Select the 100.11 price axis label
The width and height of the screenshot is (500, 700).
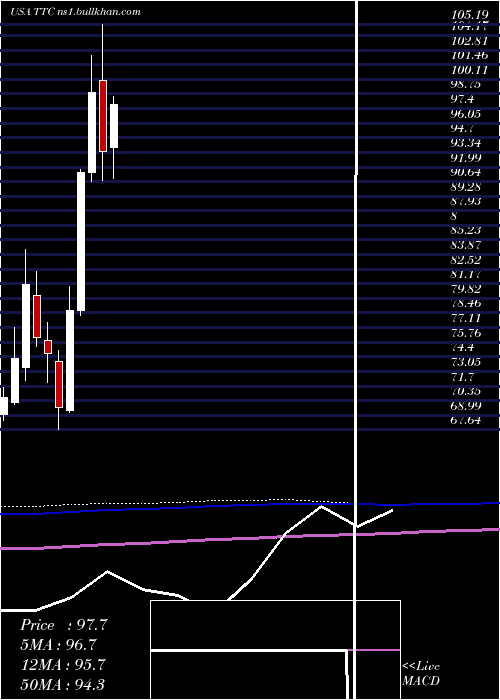[x=470, y=70]
